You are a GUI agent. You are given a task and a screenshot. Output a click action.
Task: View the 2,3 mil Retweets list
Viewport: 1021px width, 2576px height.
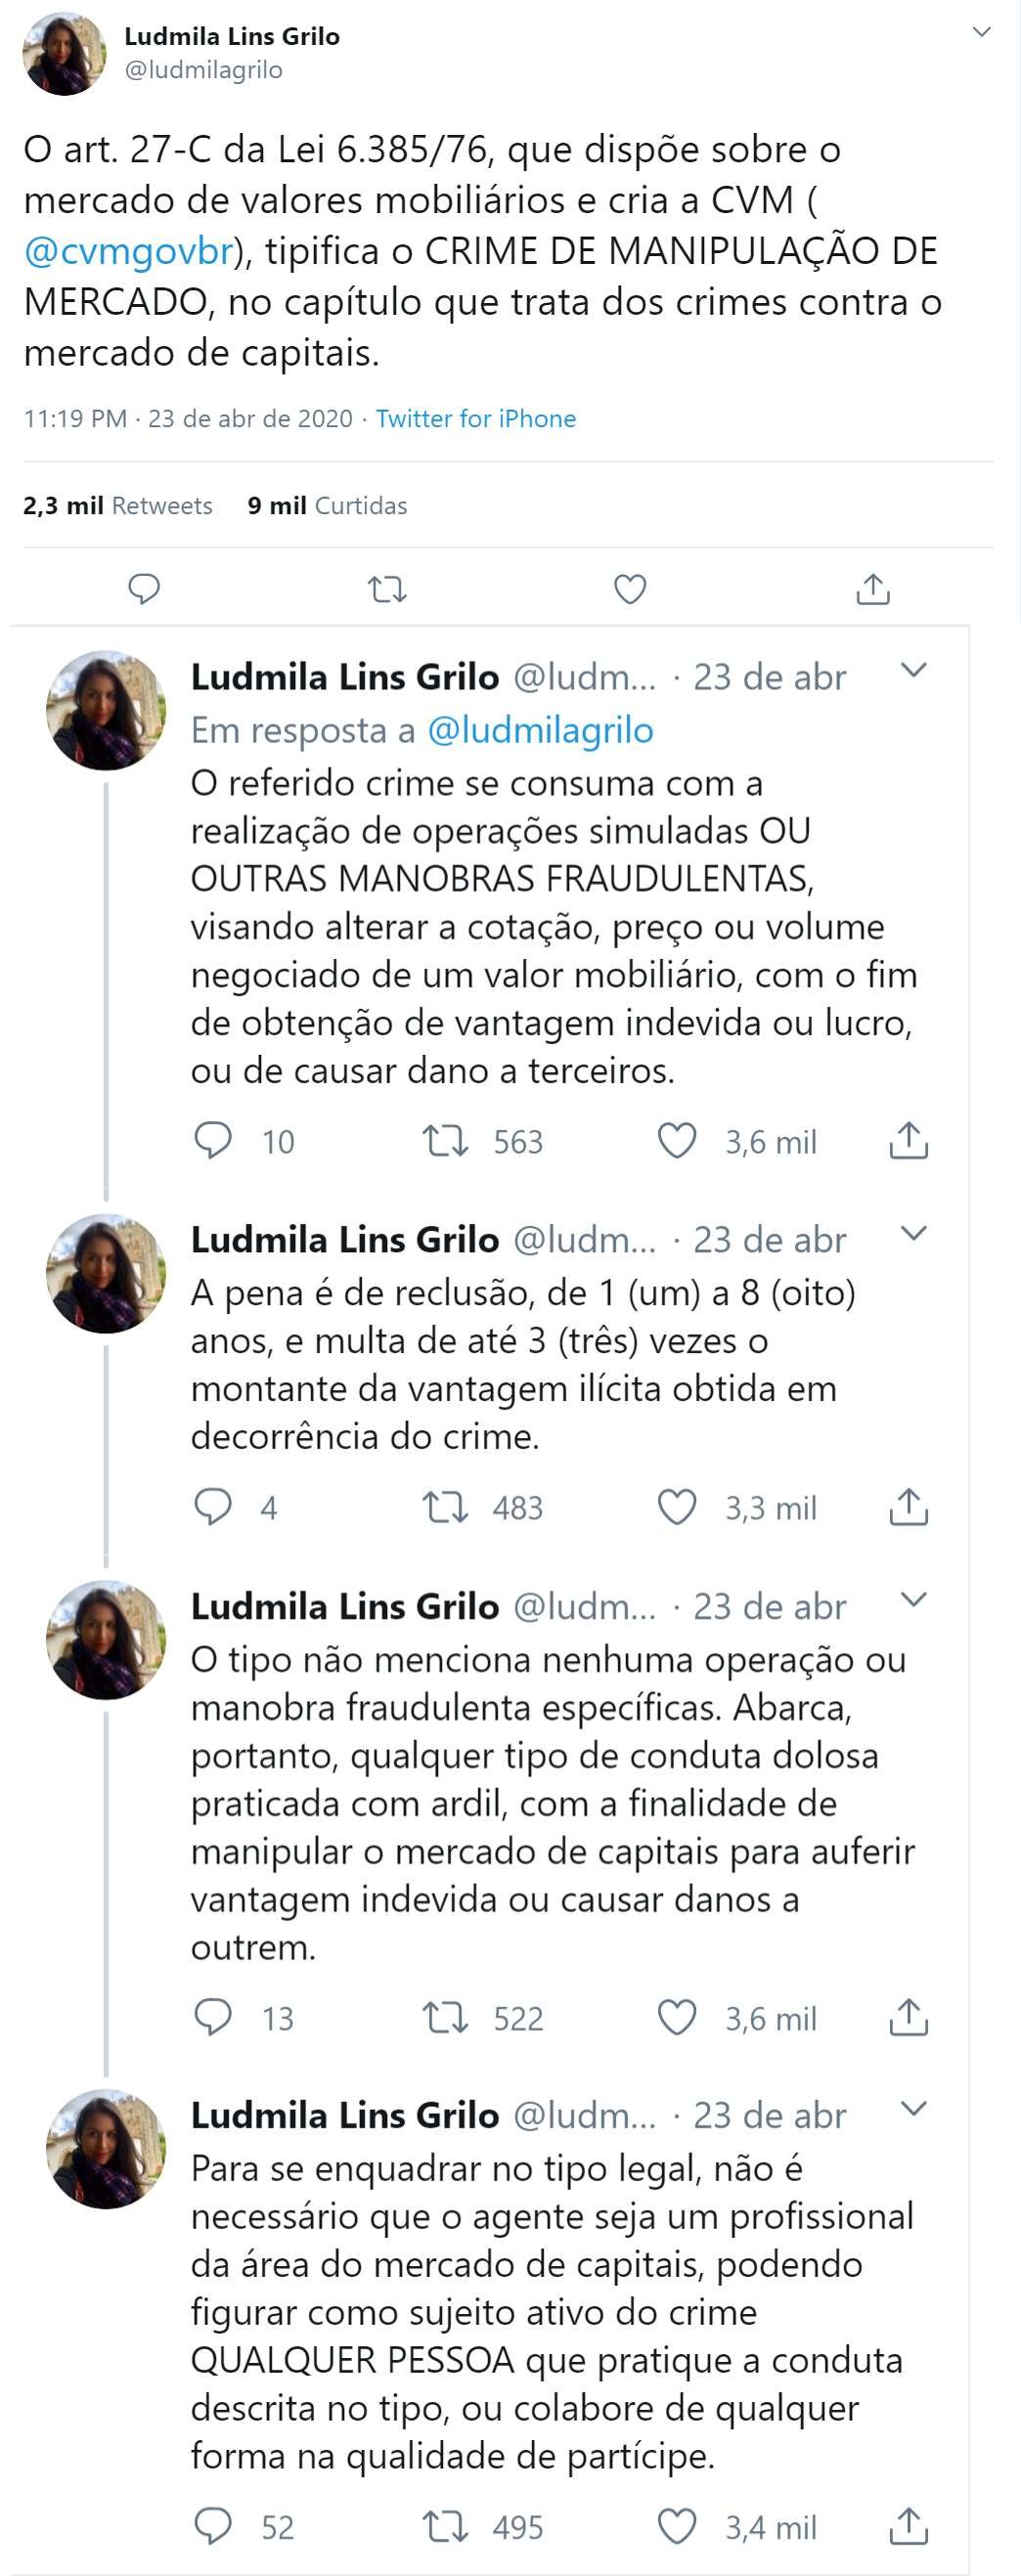(x=118, y=506)
